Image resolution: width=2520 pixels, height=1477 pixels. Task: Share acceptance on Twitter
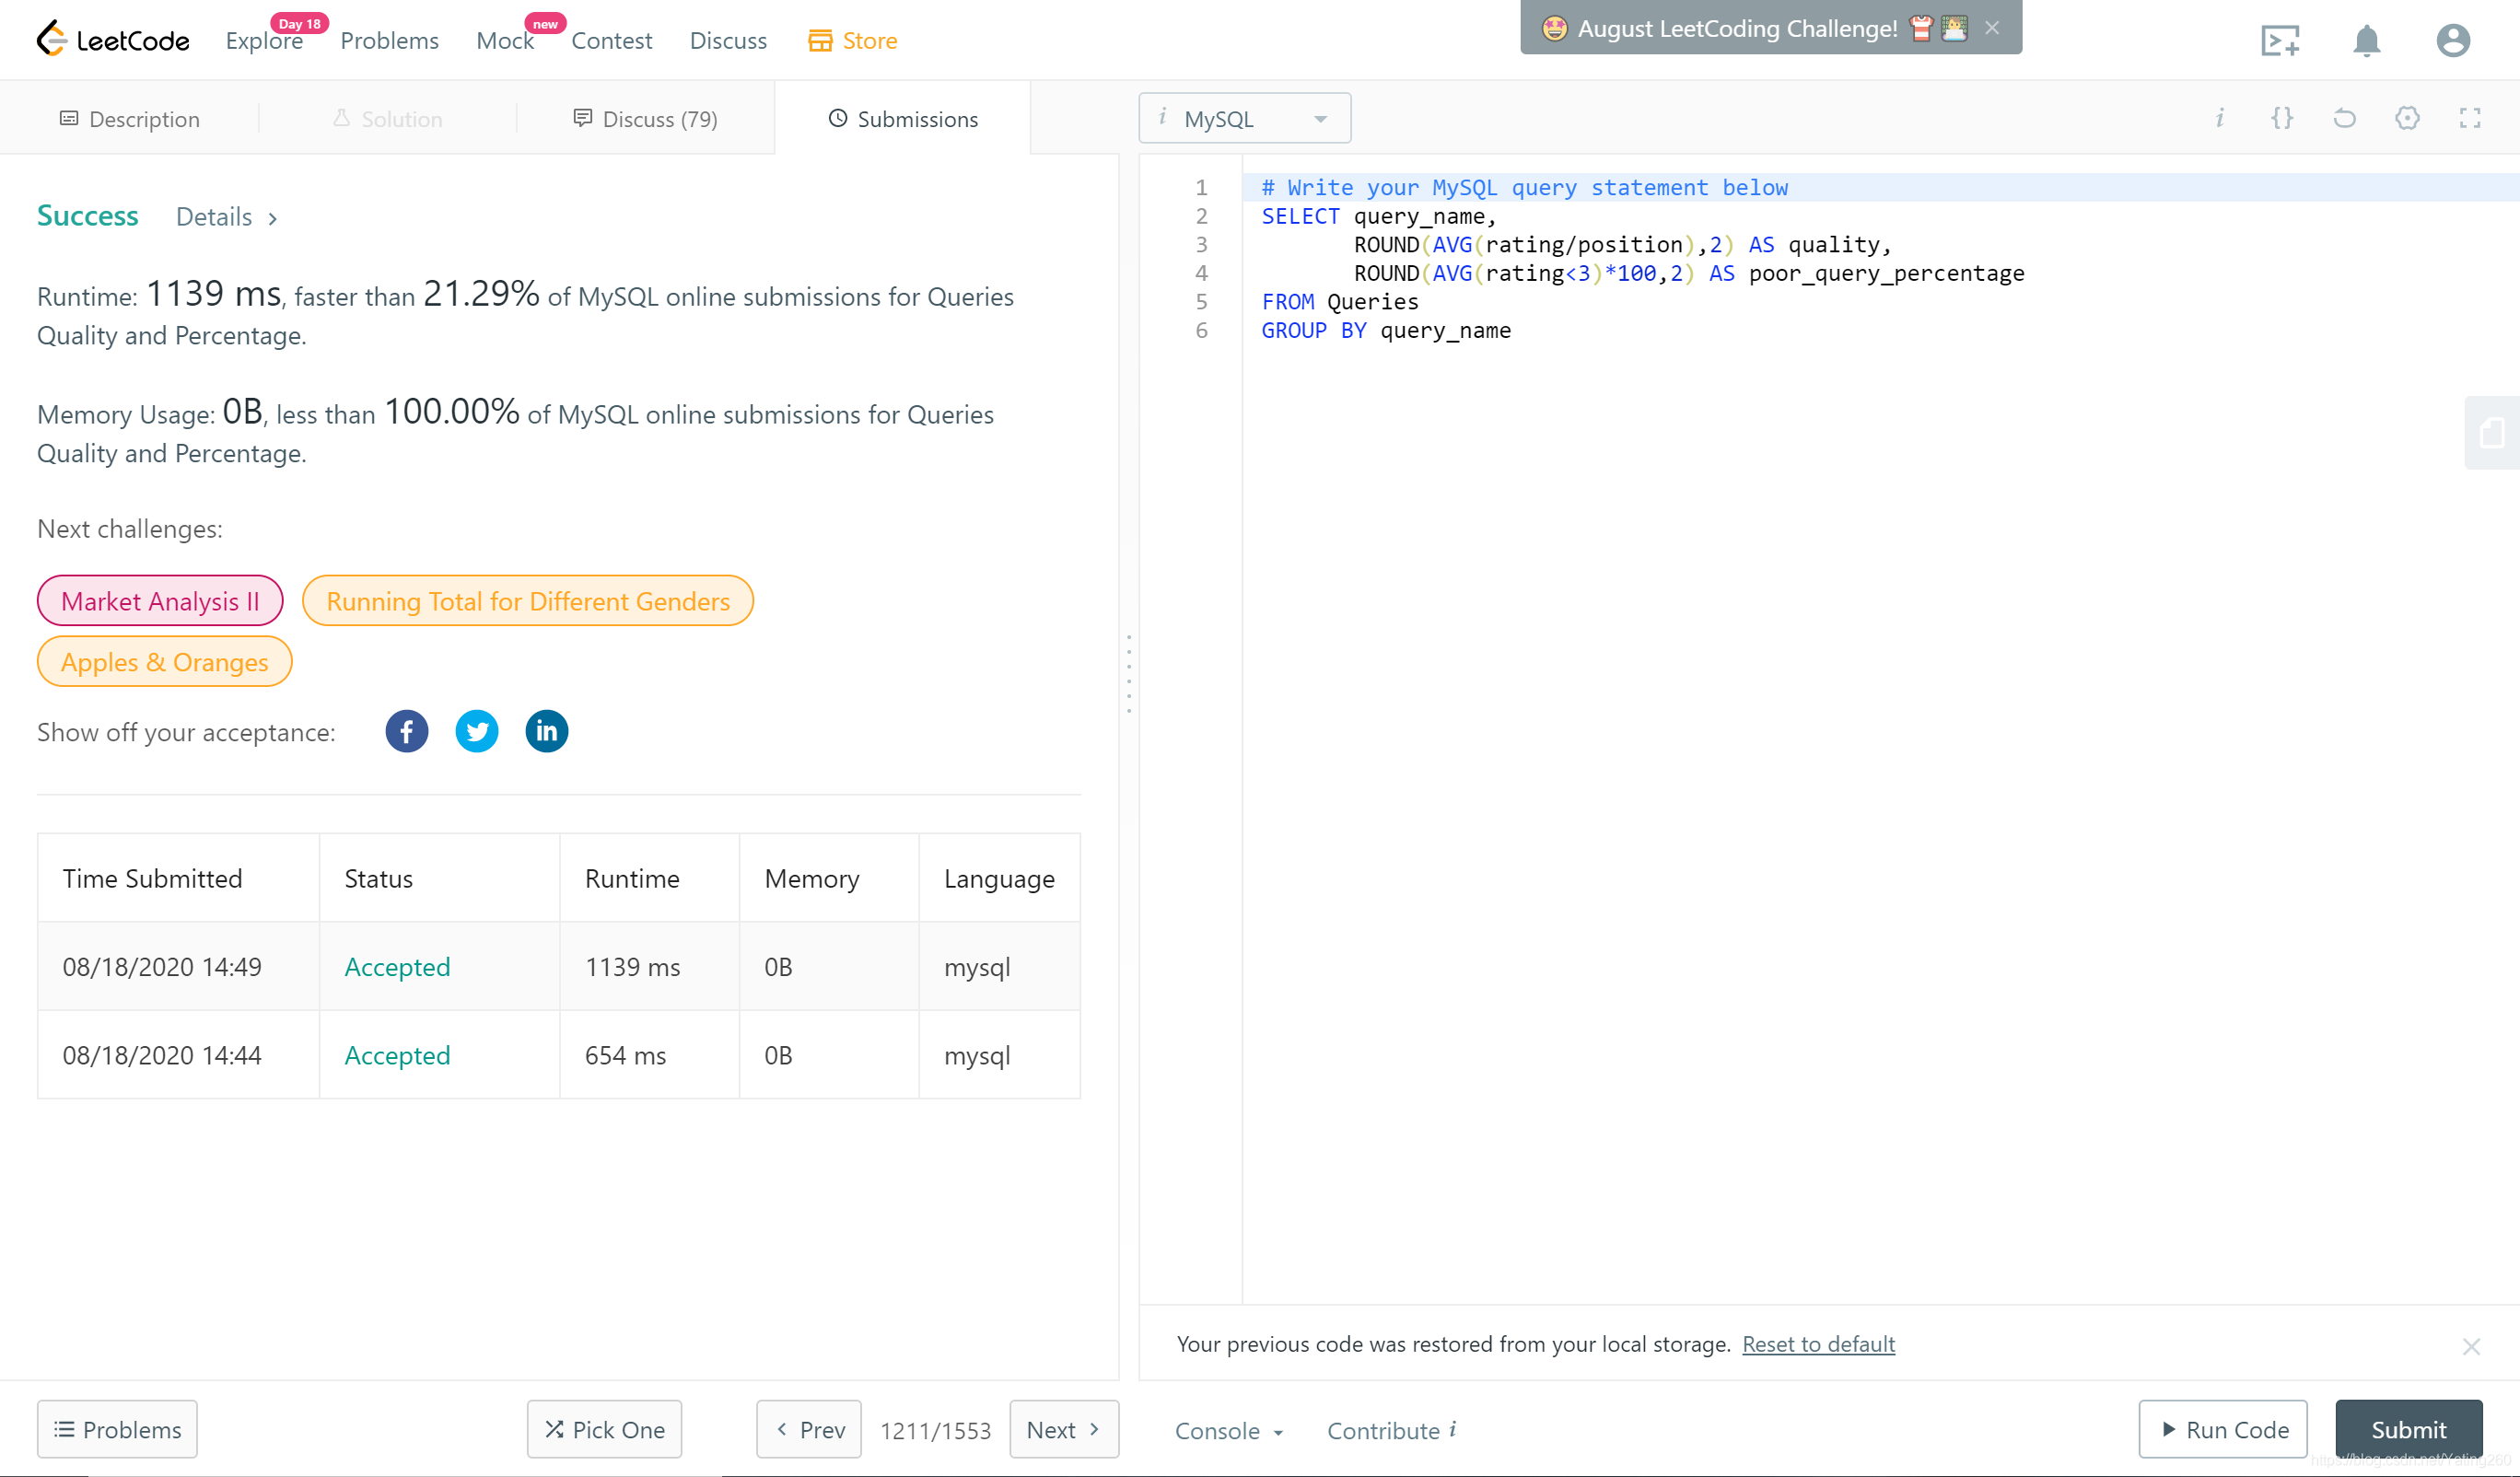477,731
